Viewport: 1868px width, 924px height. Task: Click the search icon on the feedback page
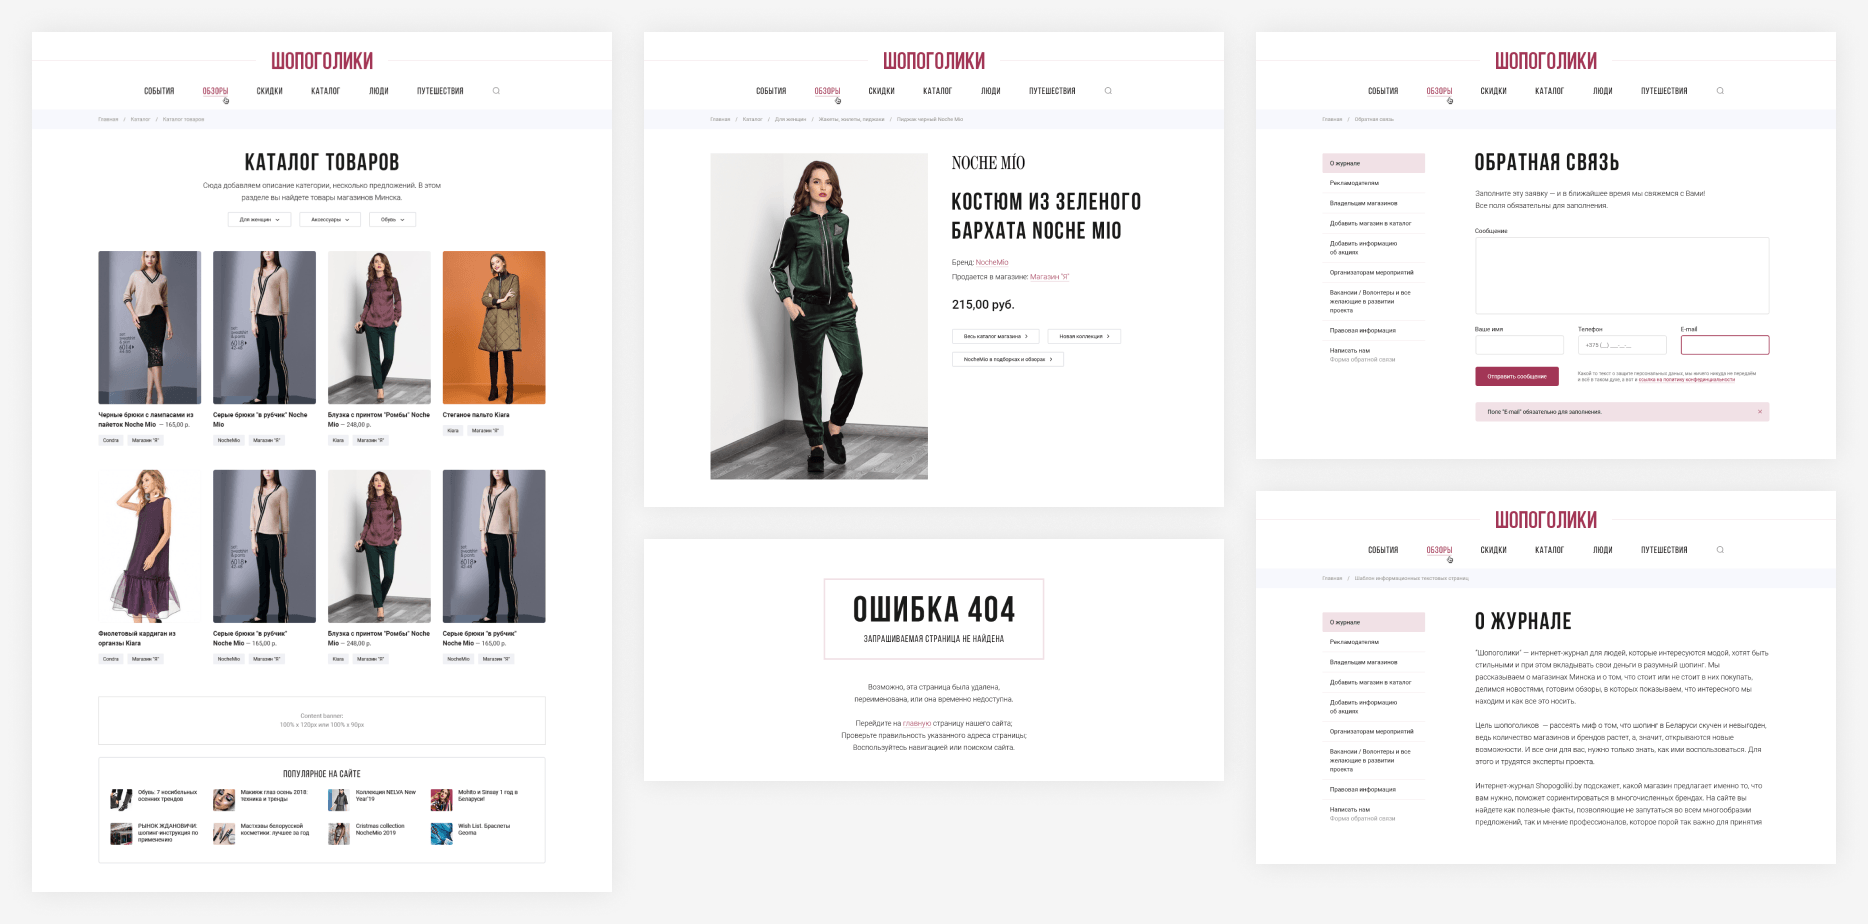1720,91
